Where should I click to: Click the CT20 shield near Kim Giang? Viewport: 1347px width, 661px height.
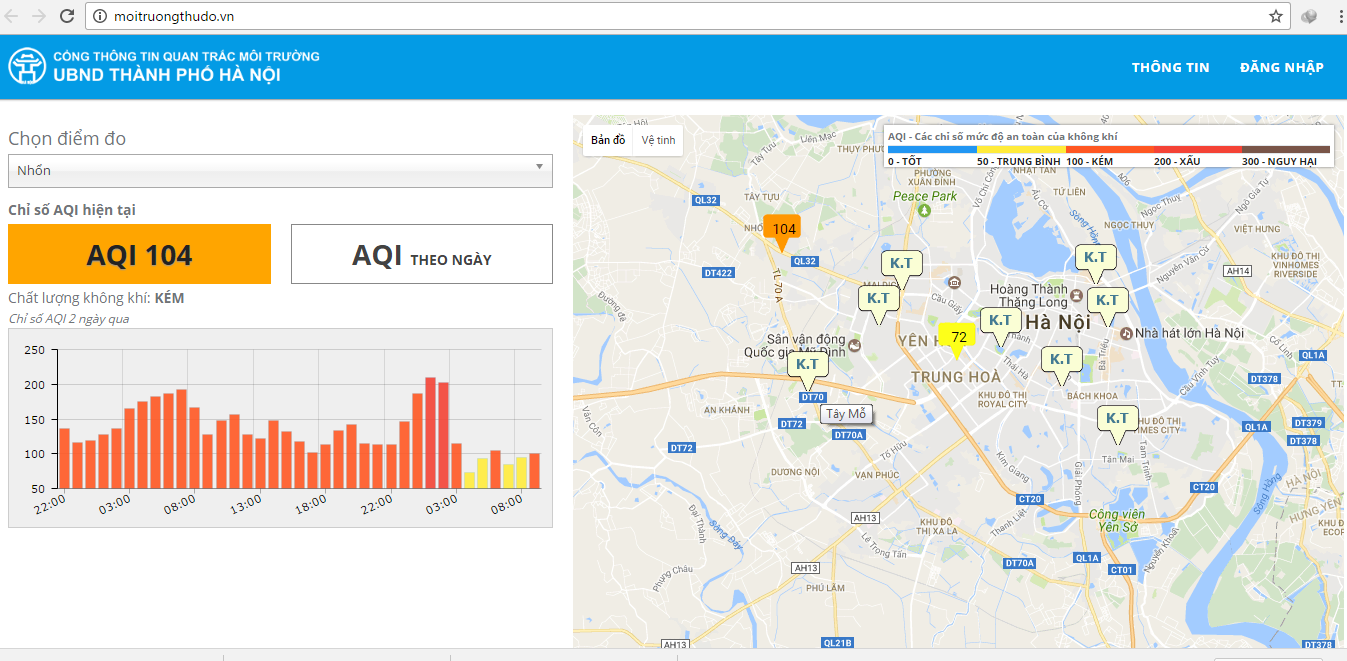tap(1029, 498)
